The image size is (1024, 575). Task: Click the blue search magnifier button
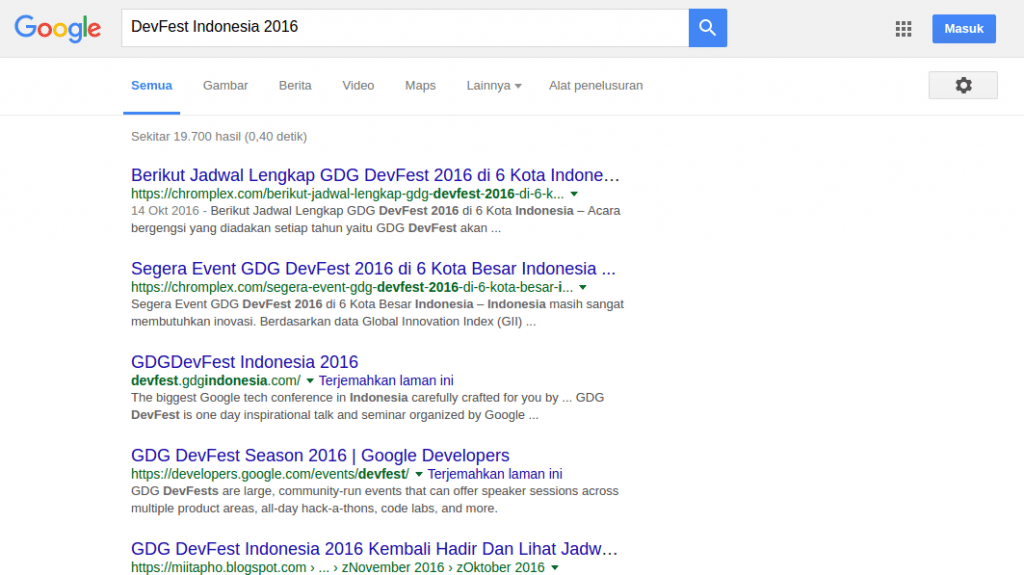(x=707, y=28)
